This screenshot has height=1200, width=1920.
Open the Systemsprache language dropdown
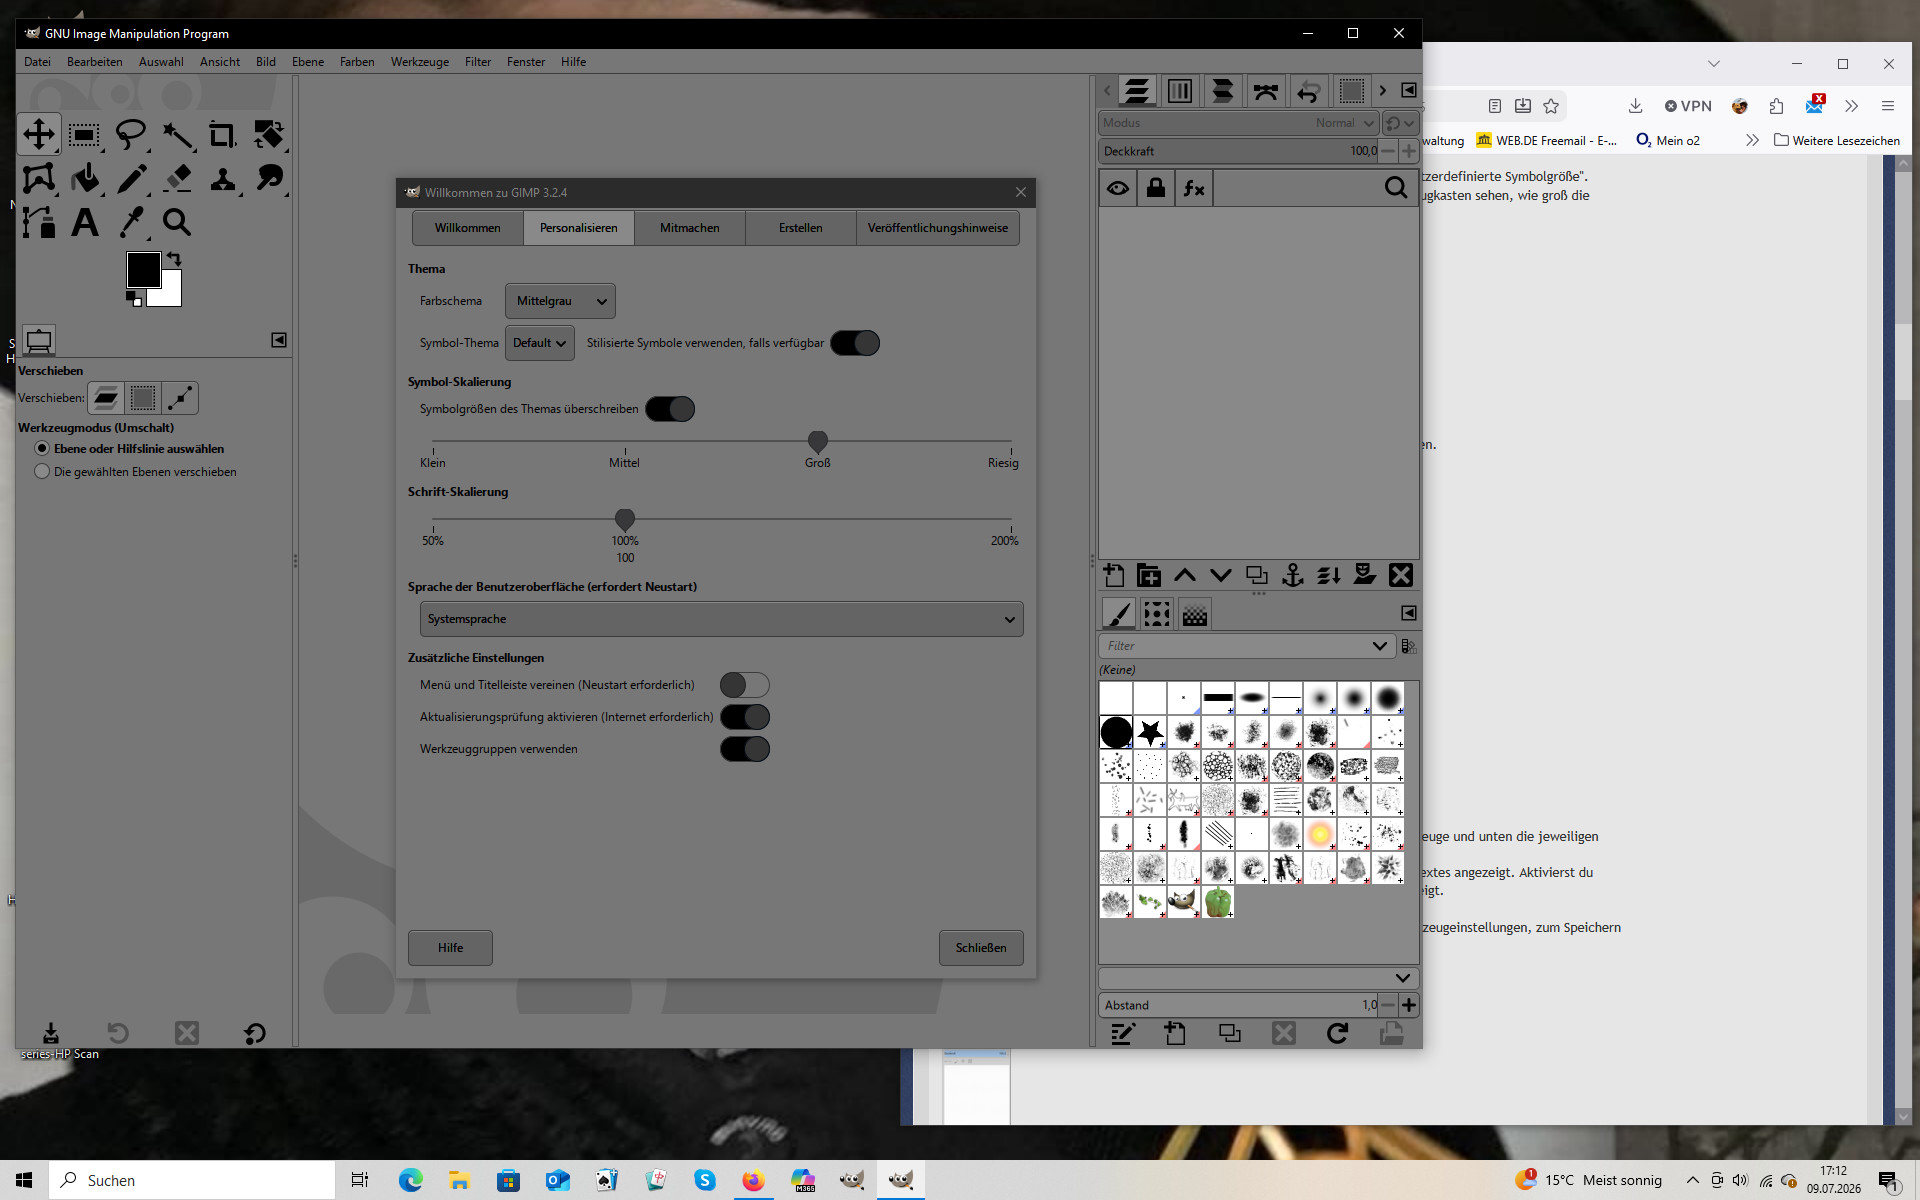click(721, 619)
